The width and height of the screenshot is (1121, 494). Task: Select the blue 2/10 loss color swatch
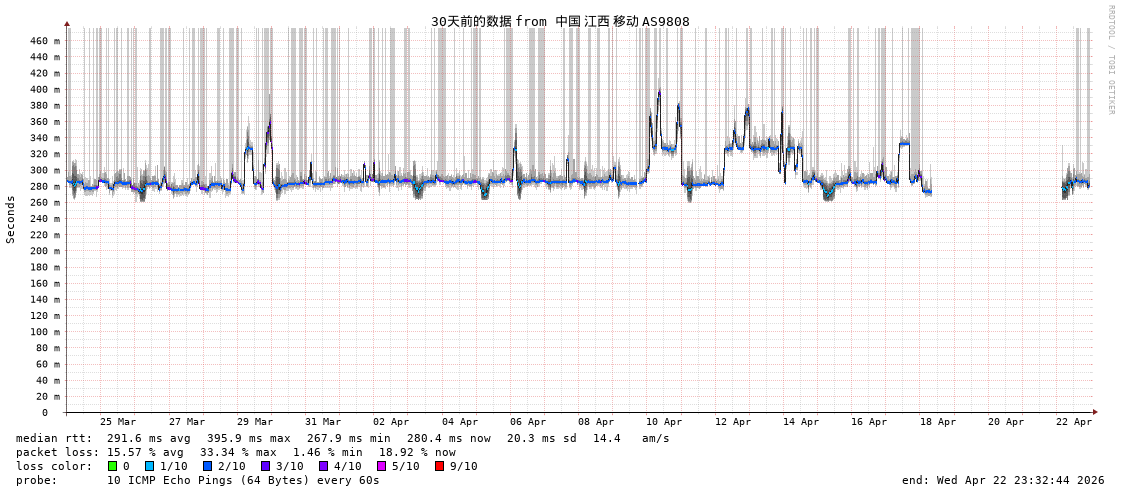pyautogui.click(x=208, y=466)
